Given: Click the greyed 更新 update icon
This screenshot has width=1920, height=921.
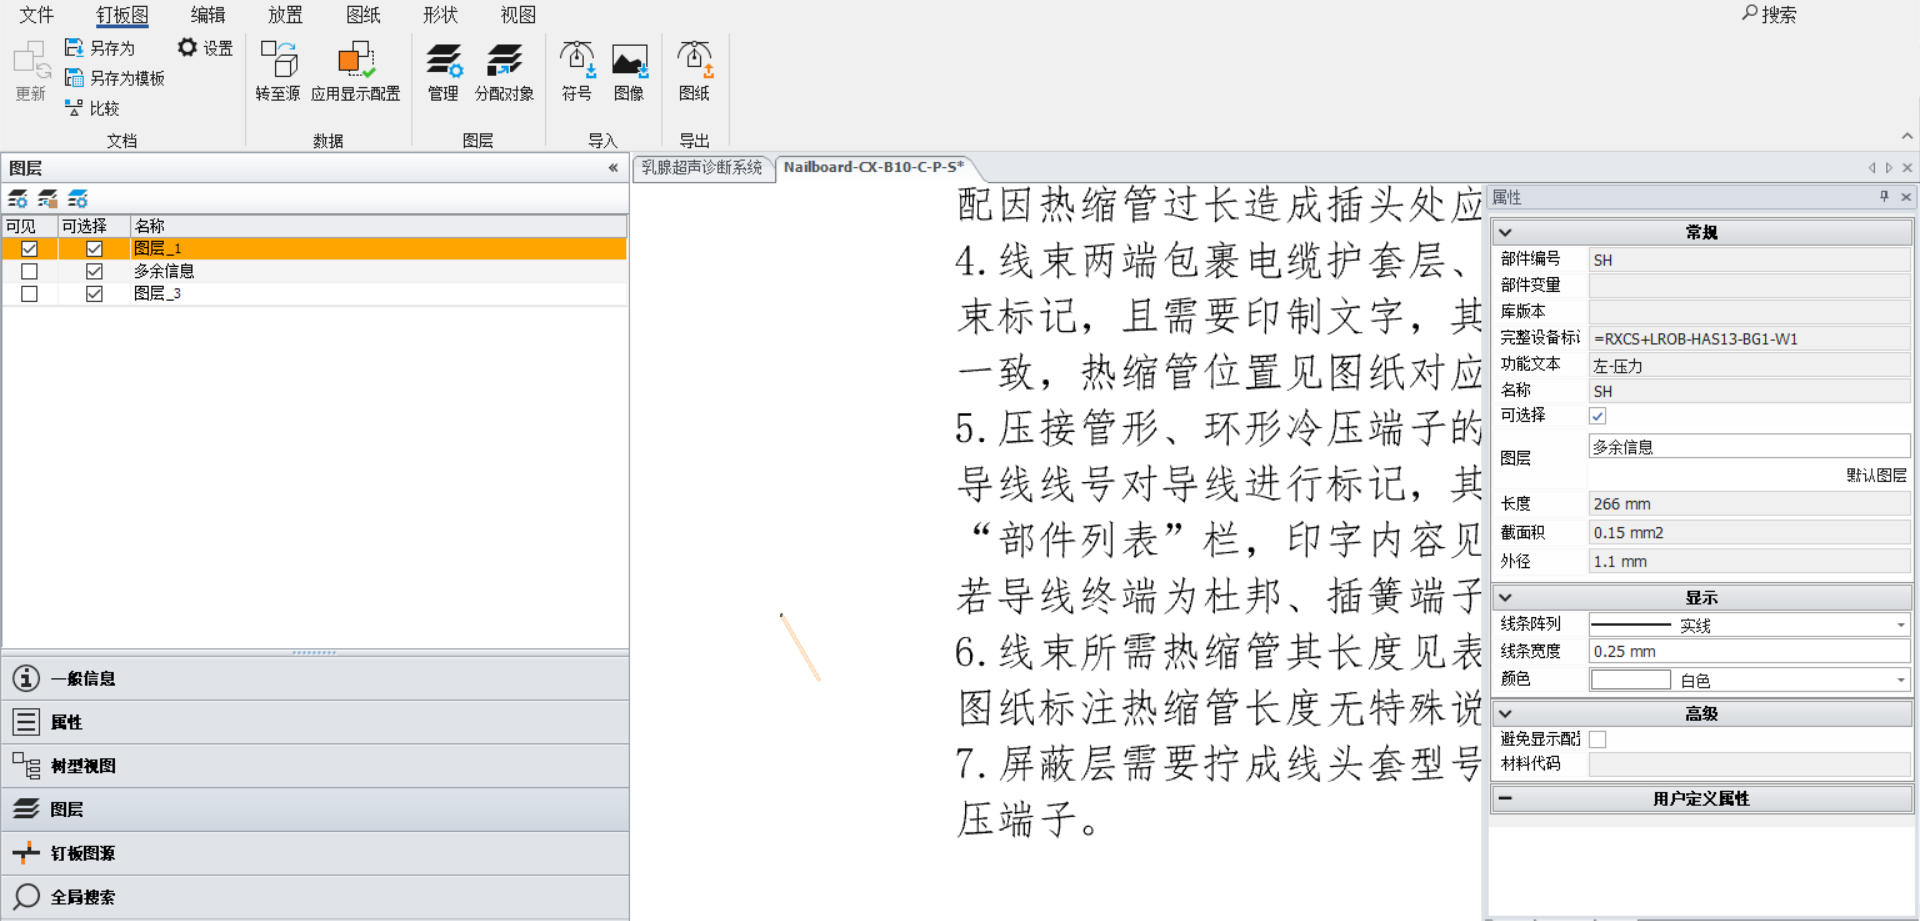Looking at the screenshot, I should [31, 60].
